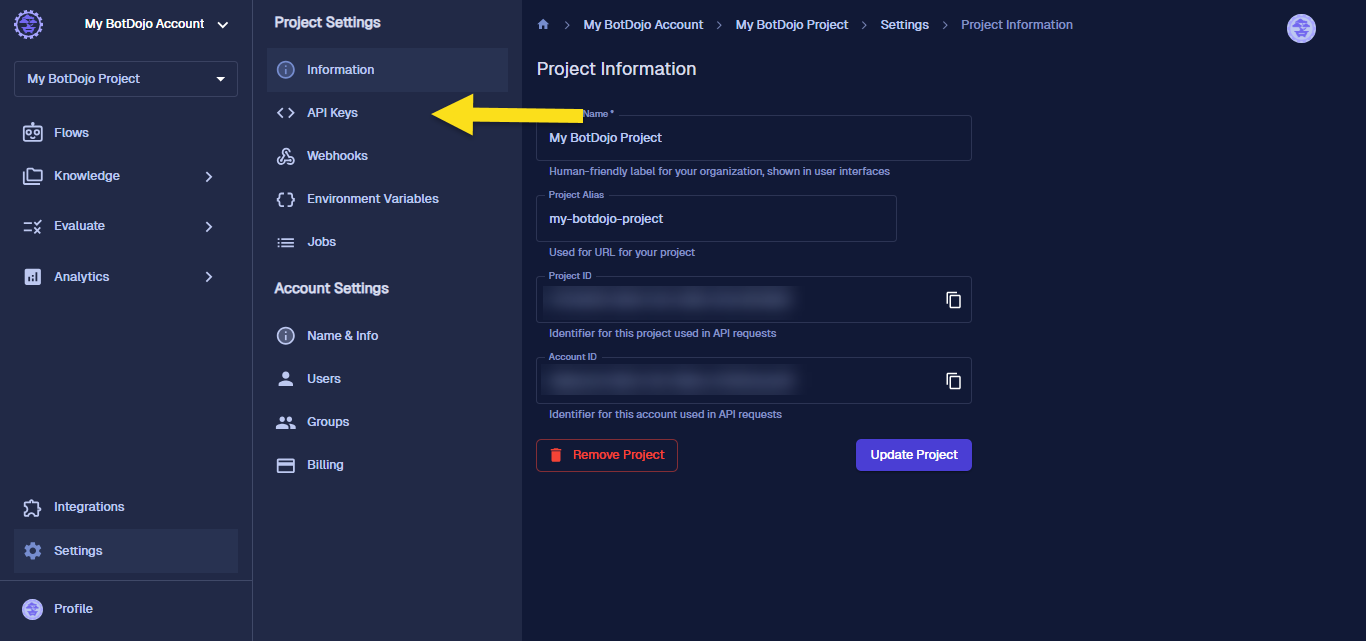Screen dimensions: 1366x641
Task: Click the Evaluate checklist icon
Action: pyautogui.click(x=33, y=226)
